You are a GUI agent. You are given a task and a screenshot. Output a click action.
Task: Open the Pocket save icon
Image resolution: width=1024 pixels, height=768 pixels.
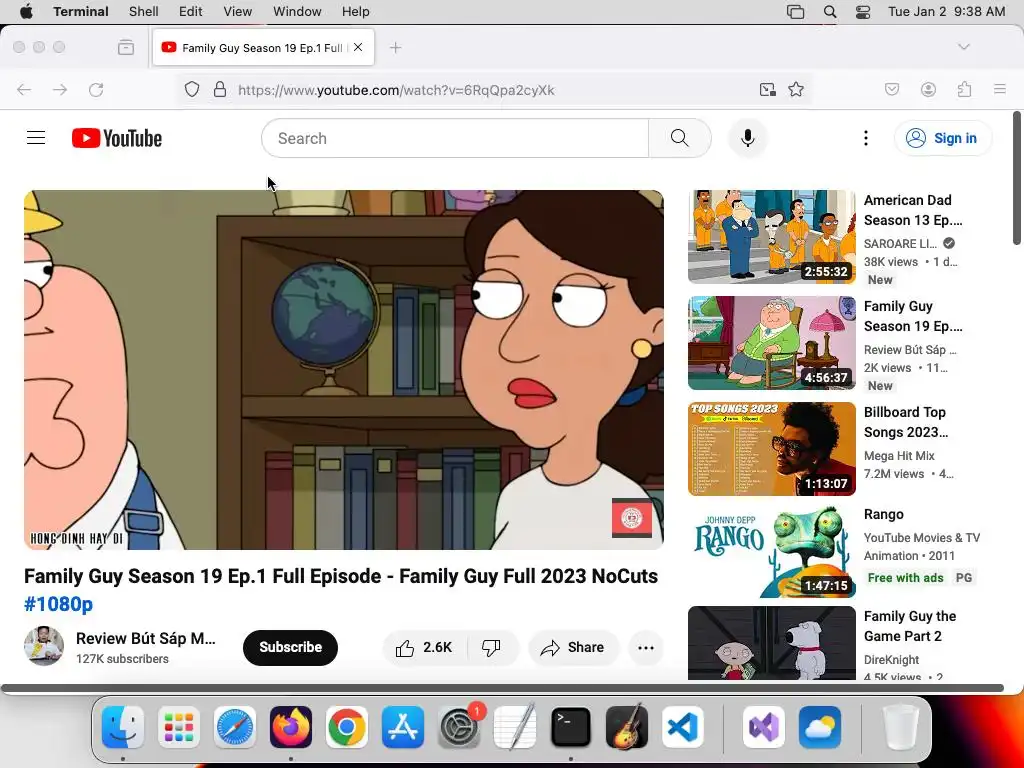[892, 89]
